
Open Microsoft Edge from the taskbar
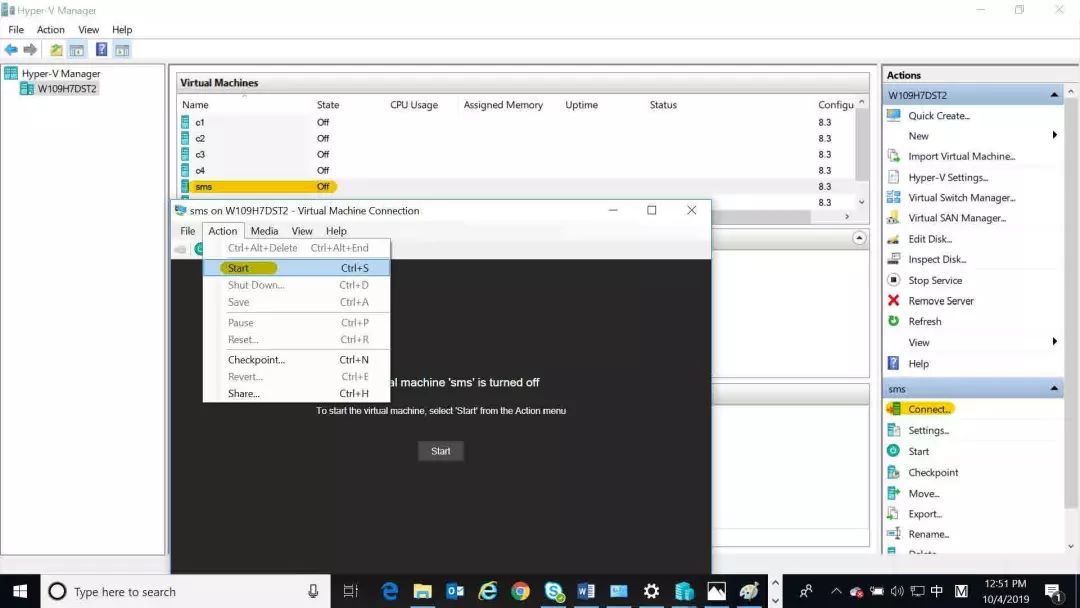click(x=390, y=591)
